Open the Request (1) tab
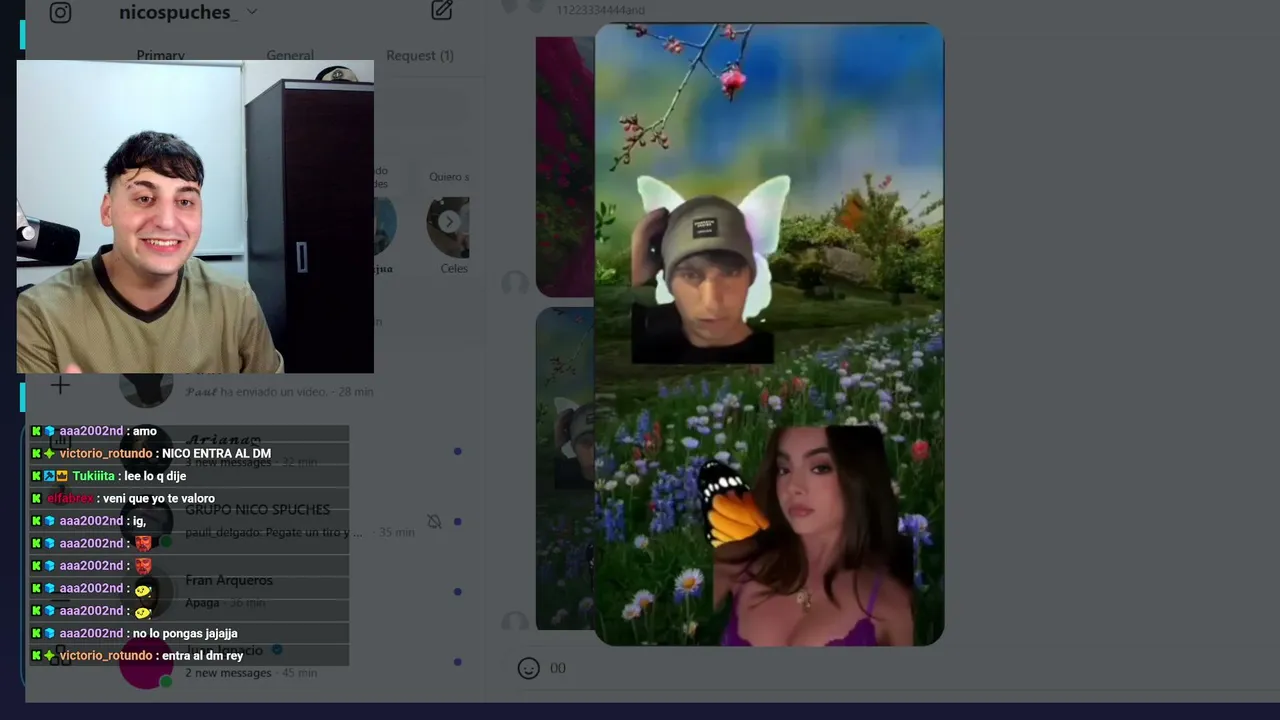This screenshot has width=1280, height=720. coord(420,55)
